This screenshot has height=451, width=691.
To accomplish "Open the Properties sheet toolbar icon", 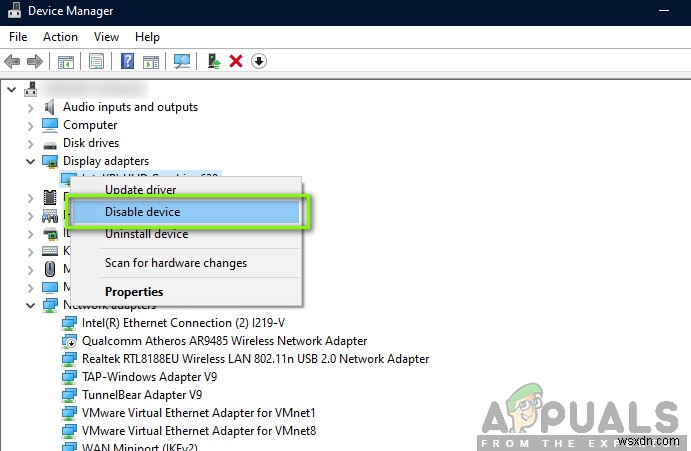I will (96, 61).
